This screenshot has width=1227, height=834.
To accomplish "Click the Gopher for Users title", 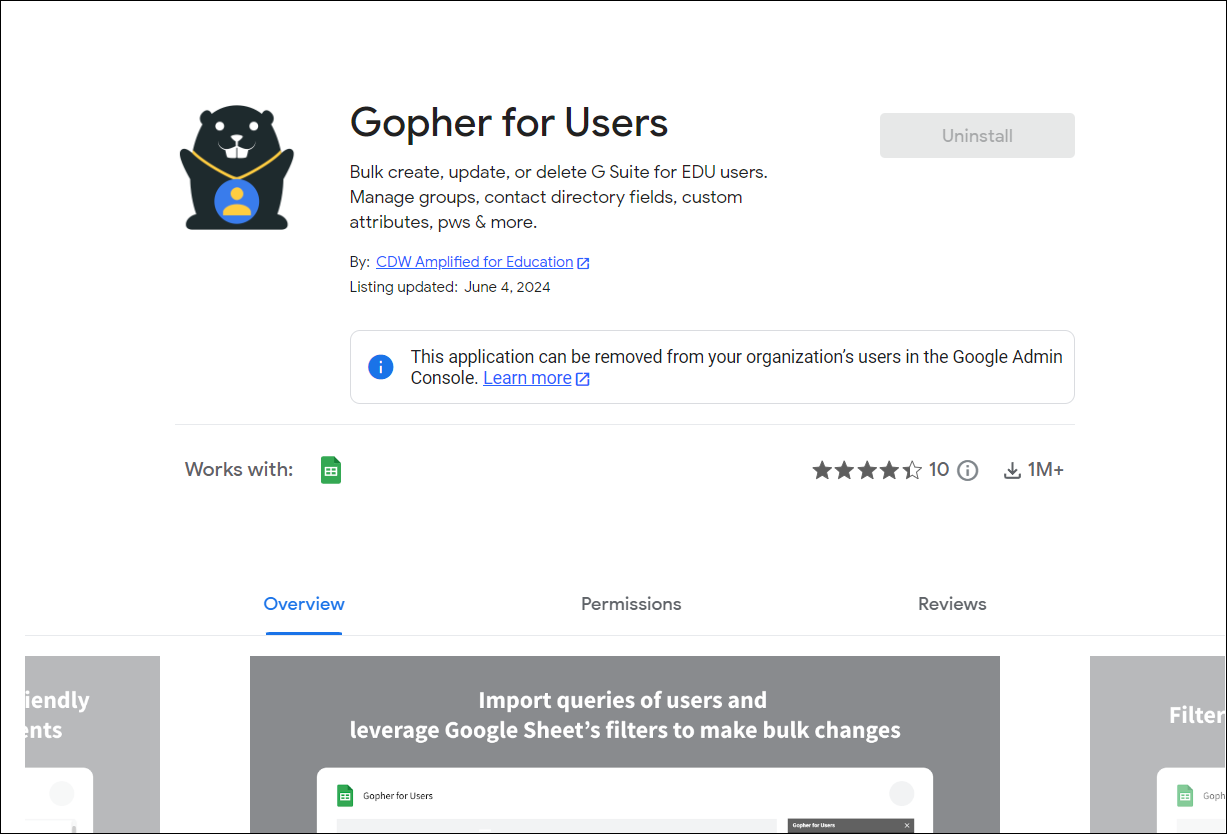I will coord(509,123).
